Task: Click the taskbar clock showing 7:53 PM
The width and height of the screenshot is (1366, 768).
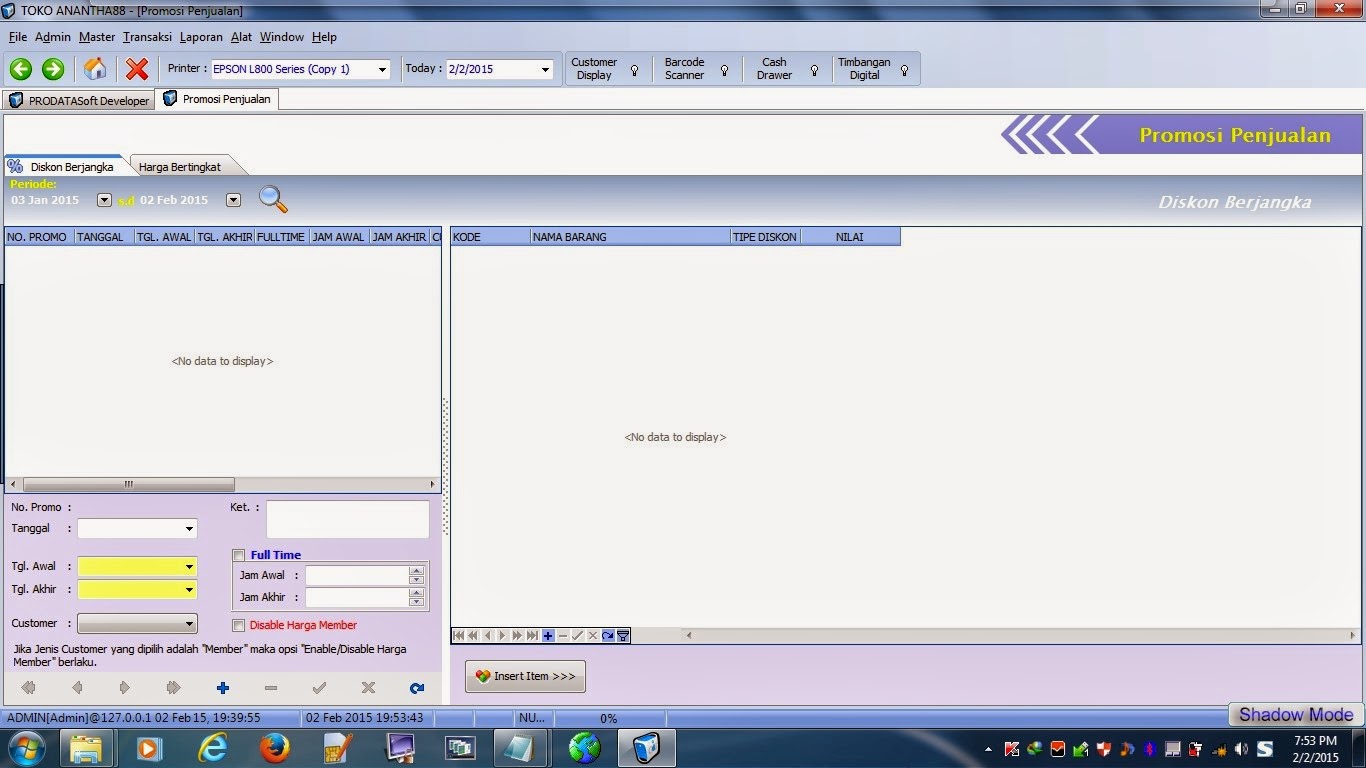Action: point(1315,749)
